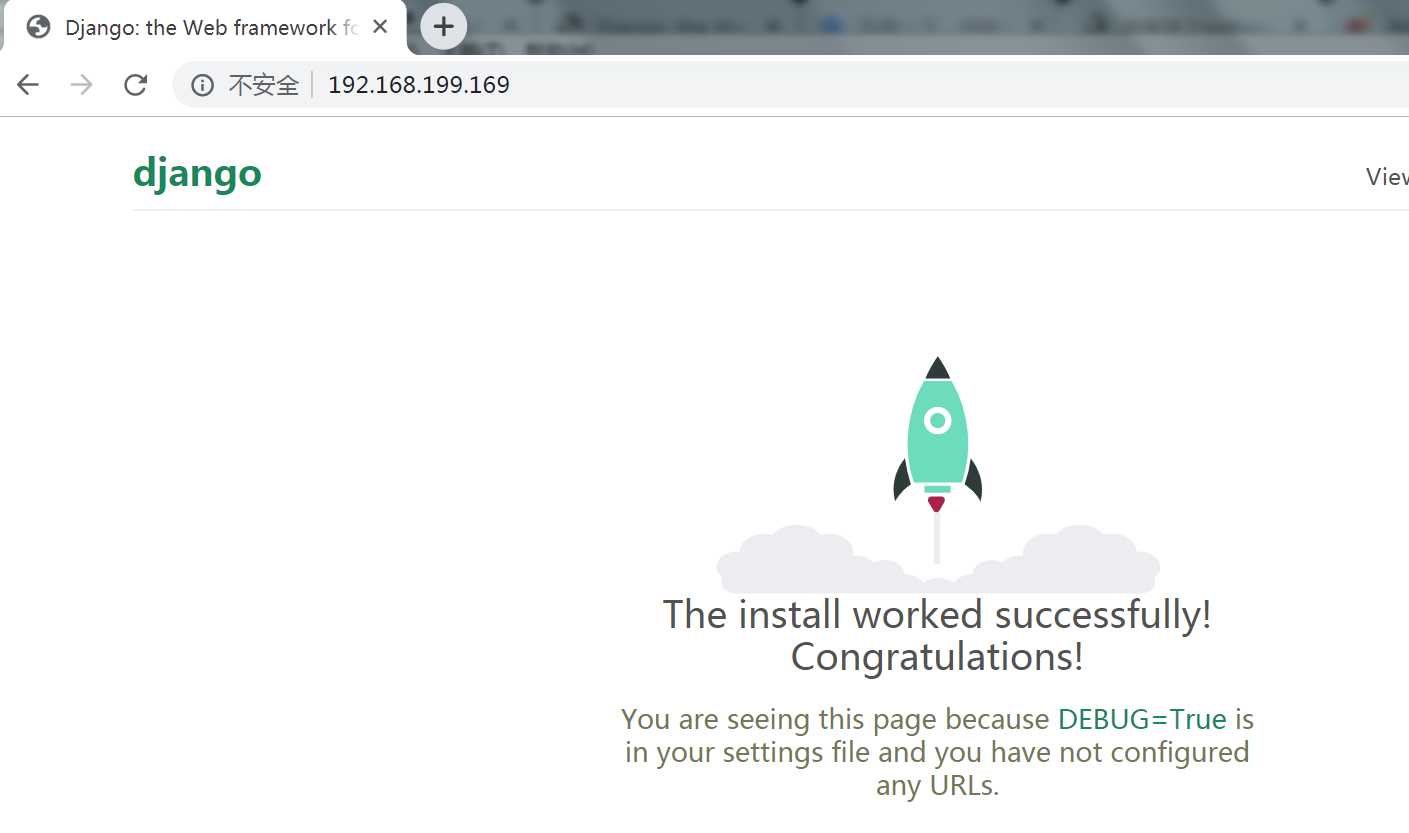Open site info via the not-secure icon
1409x833 pixels.
pos(203,85)
